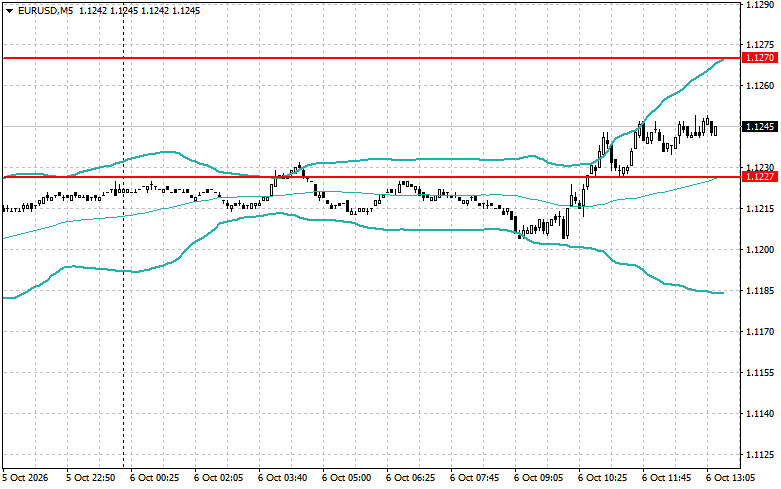Click the 1.1170 price axis label
This screenshot has height=489, width=781.
point(760,332)
